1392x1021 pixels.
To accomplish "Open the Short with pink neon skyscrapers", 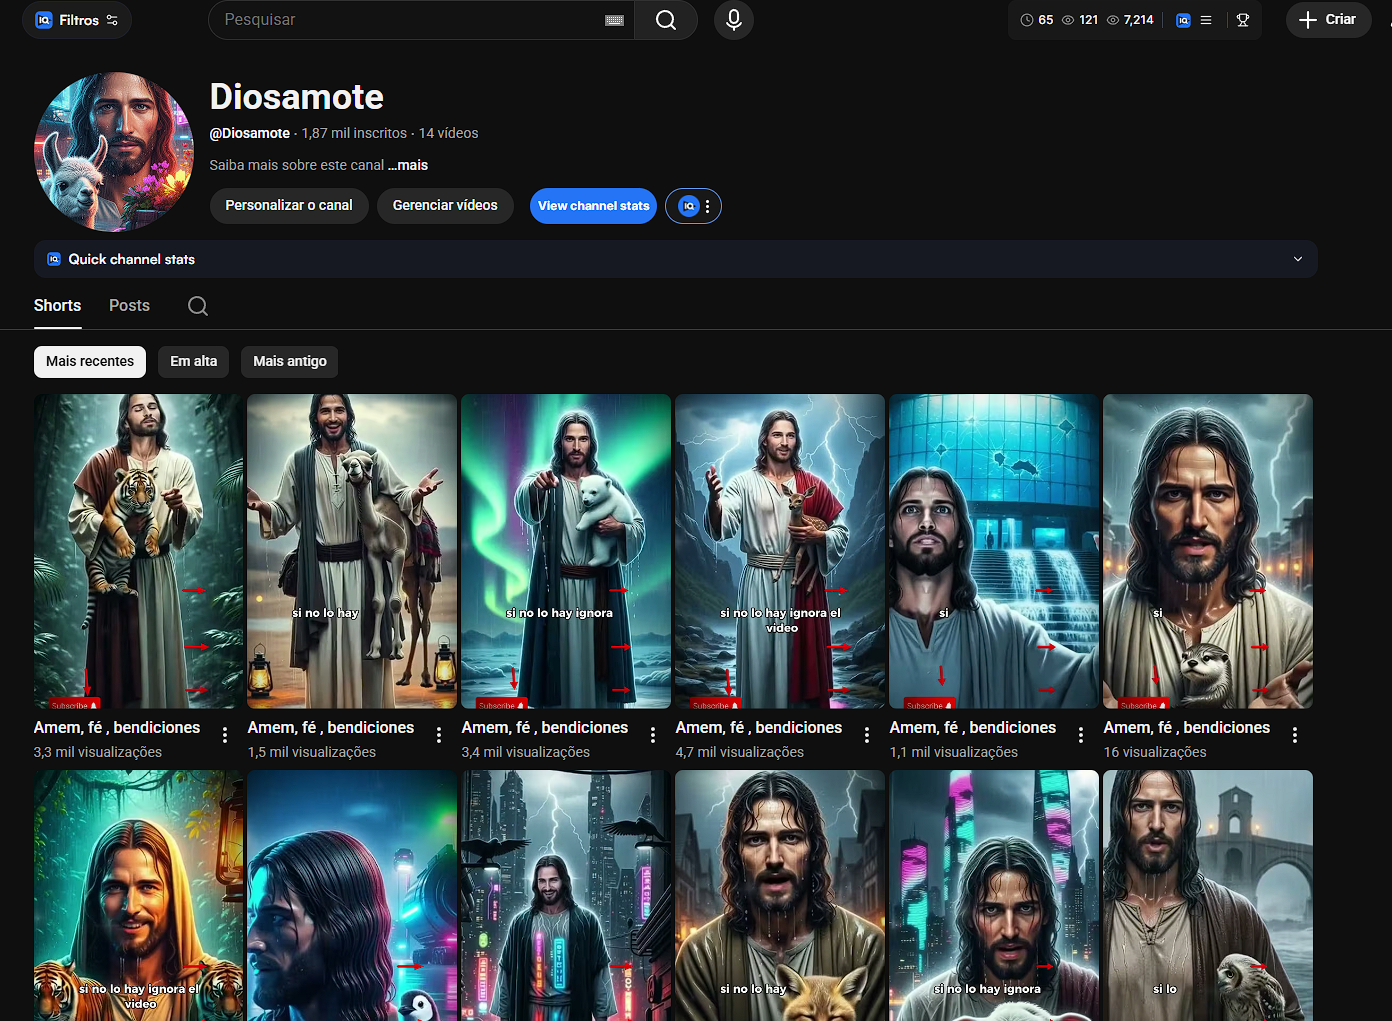I will click(994, 896).
